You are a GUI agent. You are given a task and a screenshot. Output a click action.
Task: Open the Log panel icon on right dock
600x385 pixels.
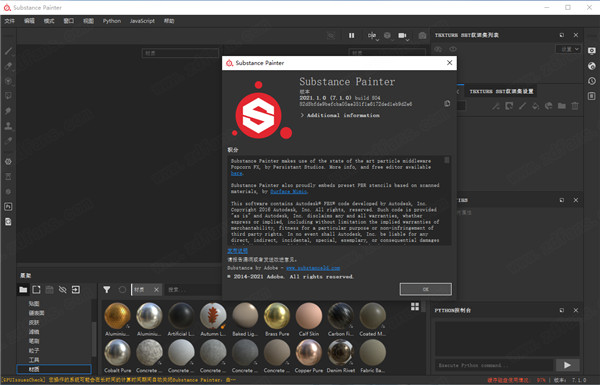[592, 96]
